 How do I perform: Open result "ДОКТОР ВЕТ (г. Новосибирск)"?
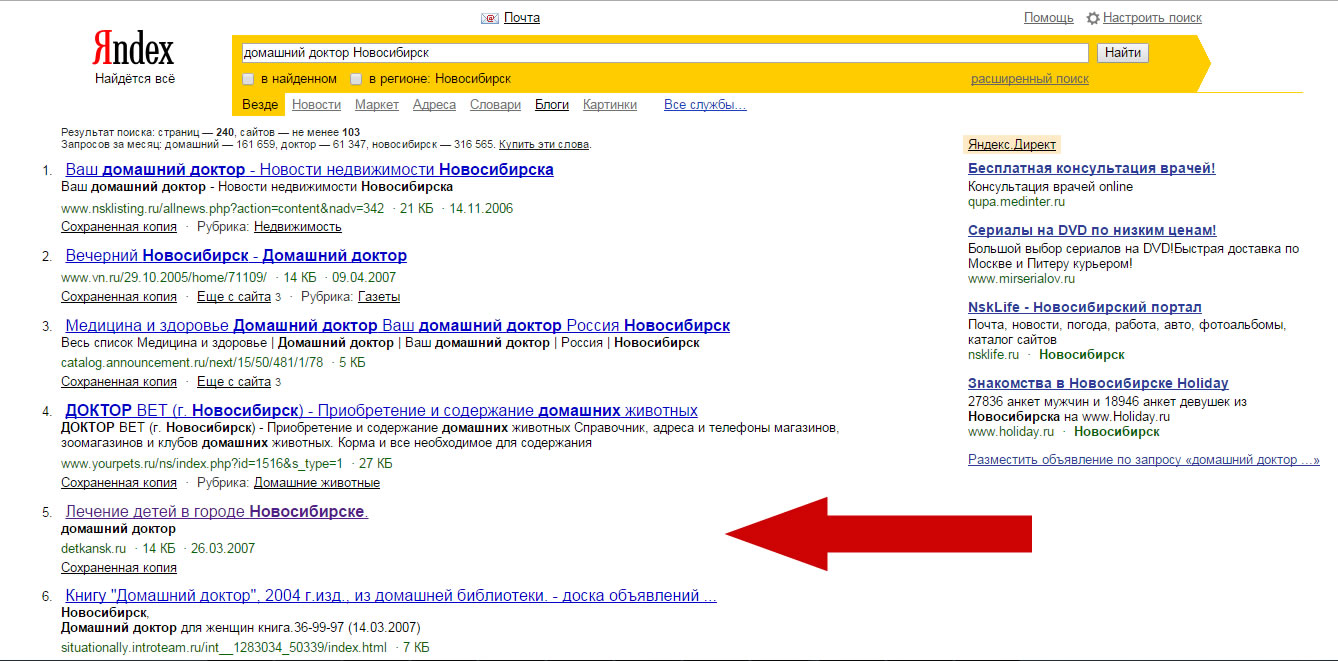pyautogui.click(x=381, y=410)
